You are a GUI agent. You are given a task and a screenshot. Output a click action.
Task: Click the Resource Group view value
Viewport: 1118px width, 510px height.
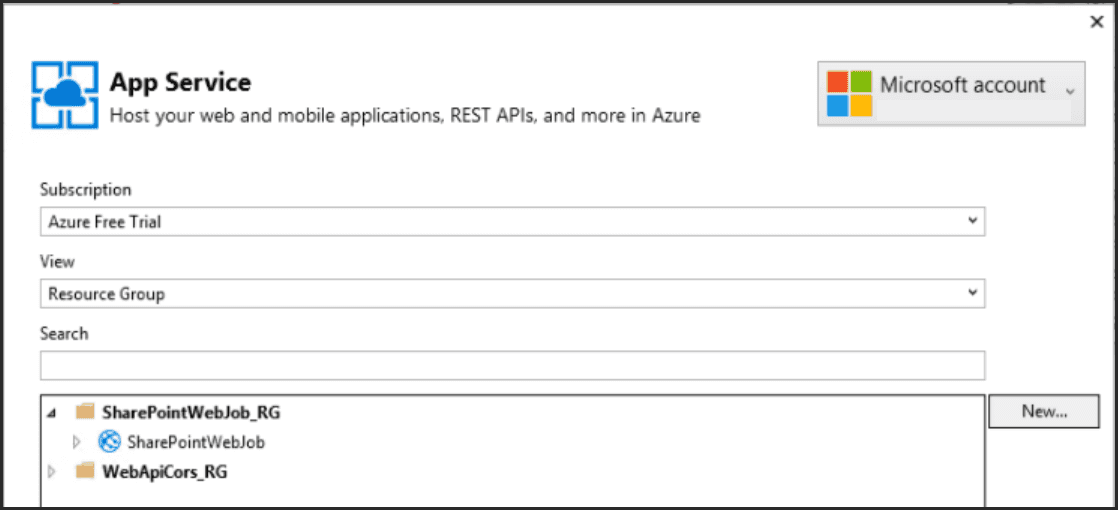[106, 294]
